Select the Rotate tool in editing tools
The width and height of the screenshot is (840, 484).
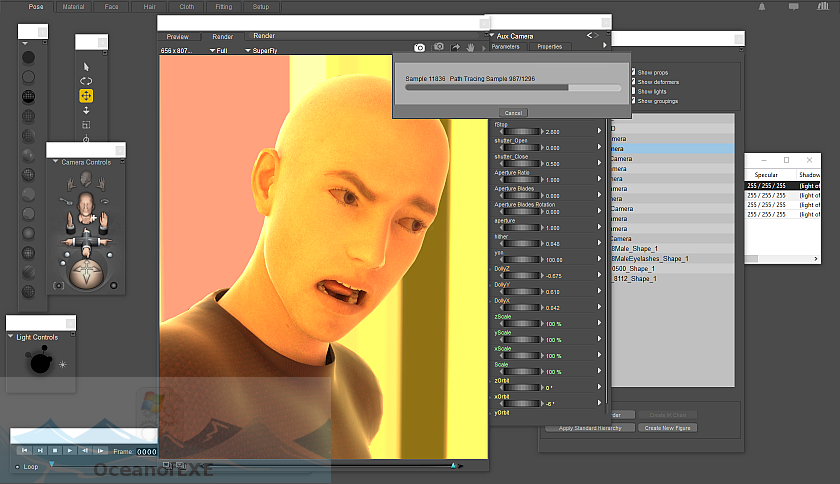pos(86,81)
